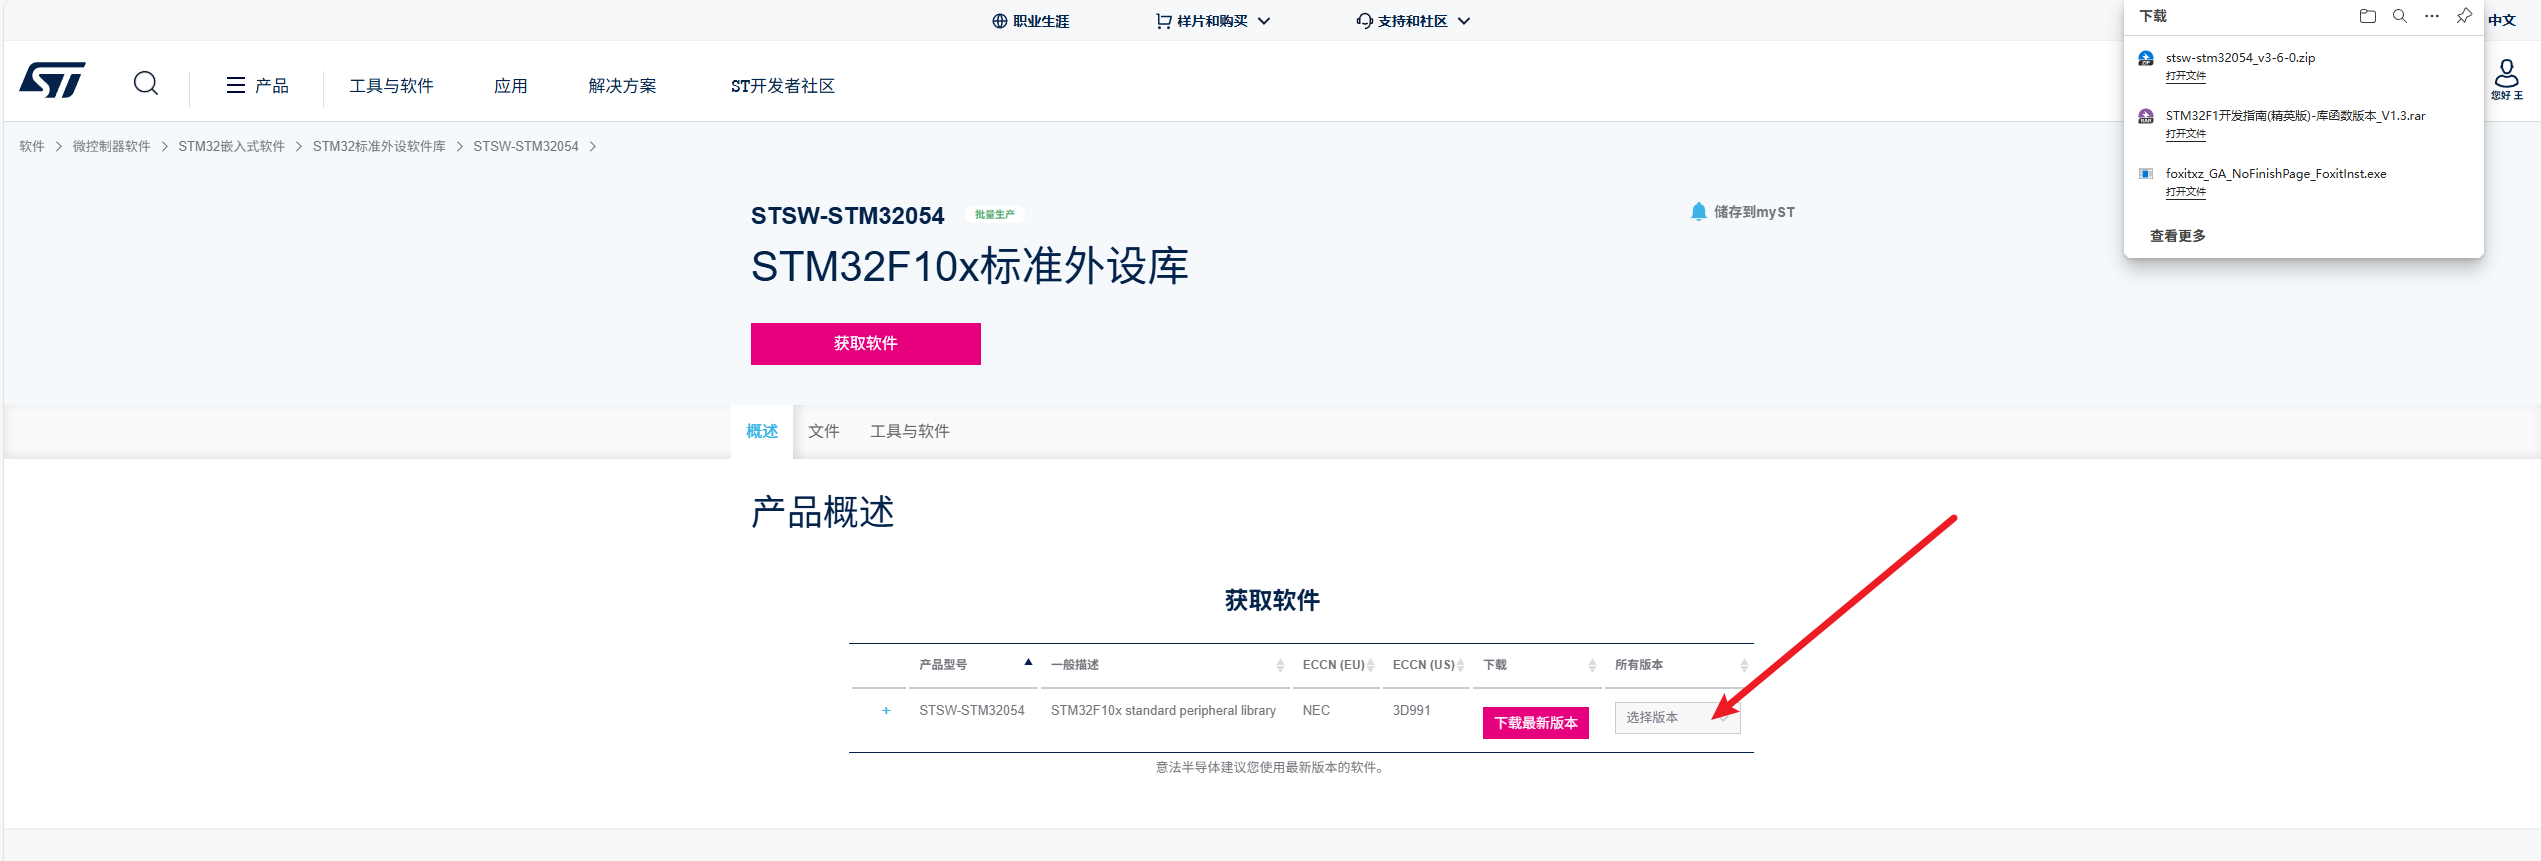Click 打开文件 under STM32F1开发指南 rar

[x=2186, y=134]
